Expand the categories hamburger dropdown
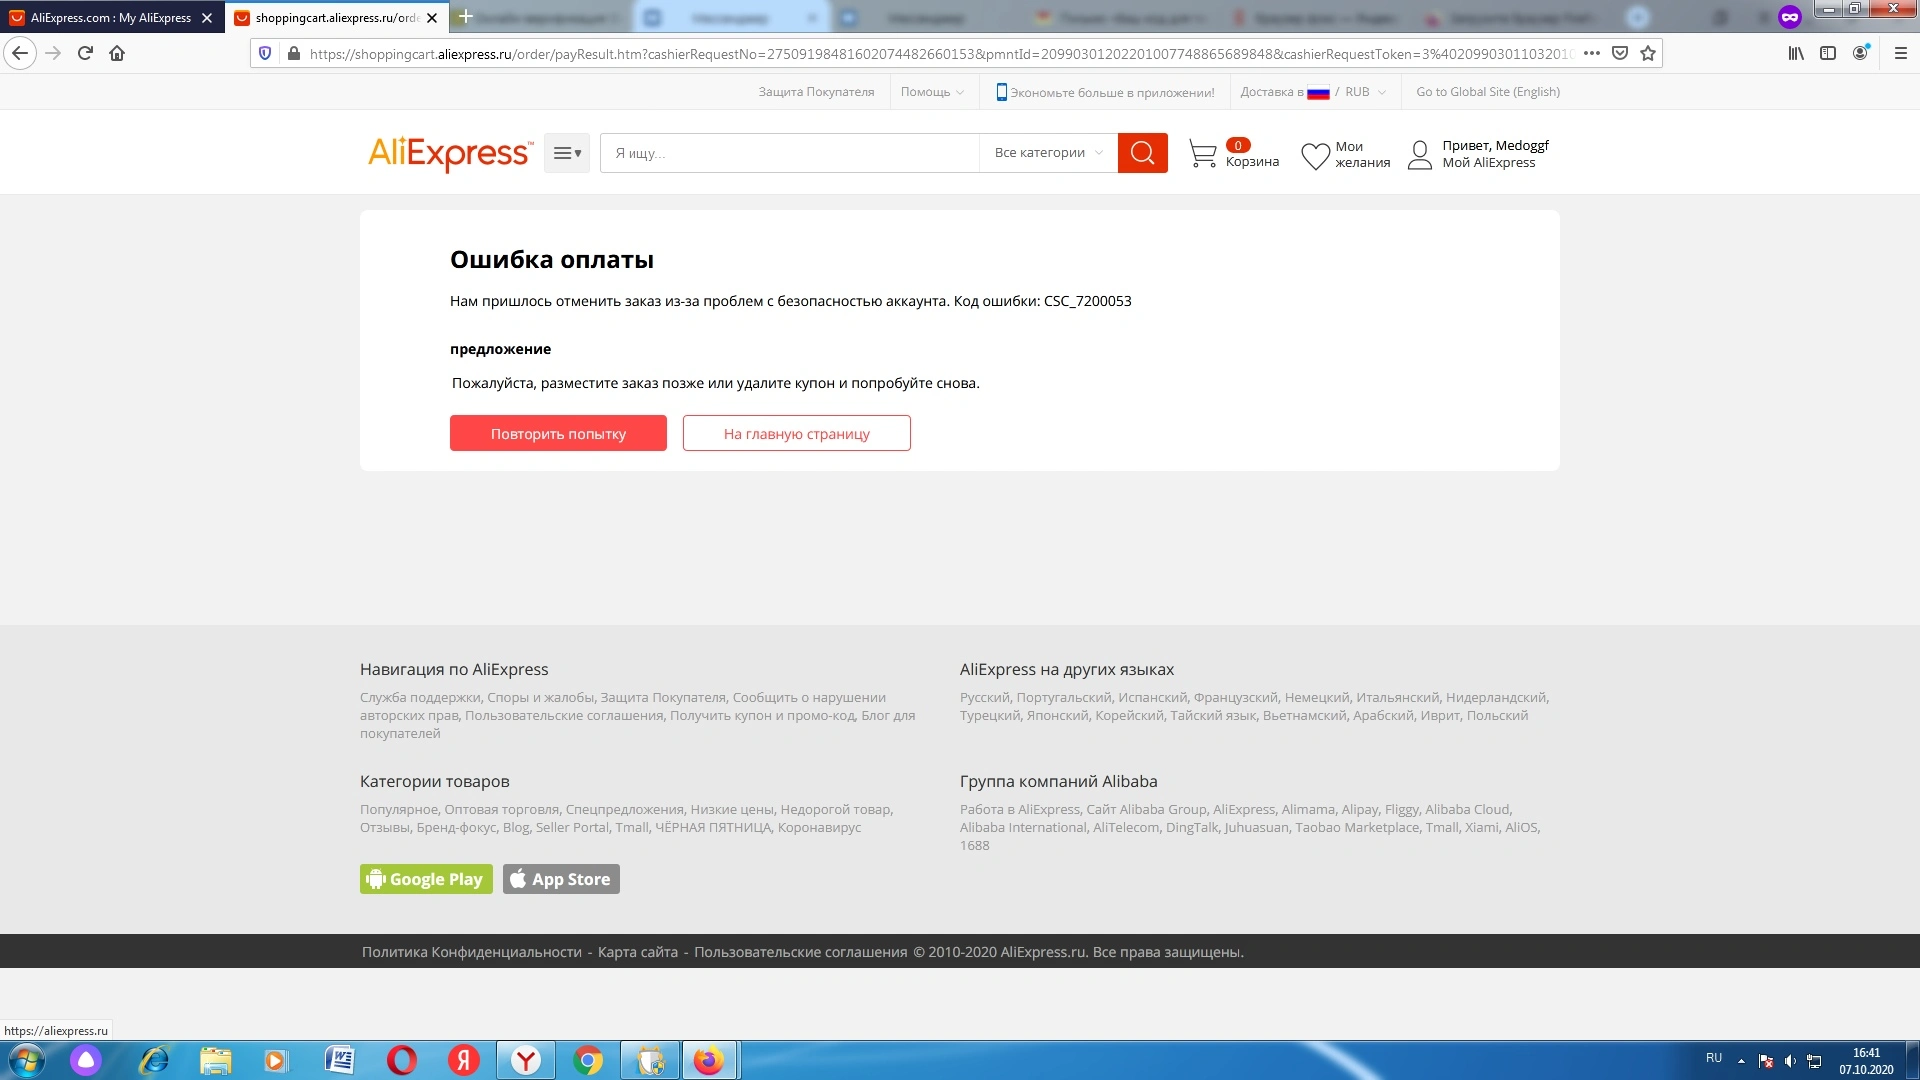This screenshot has width=1920, height=1080. (567, 153)
